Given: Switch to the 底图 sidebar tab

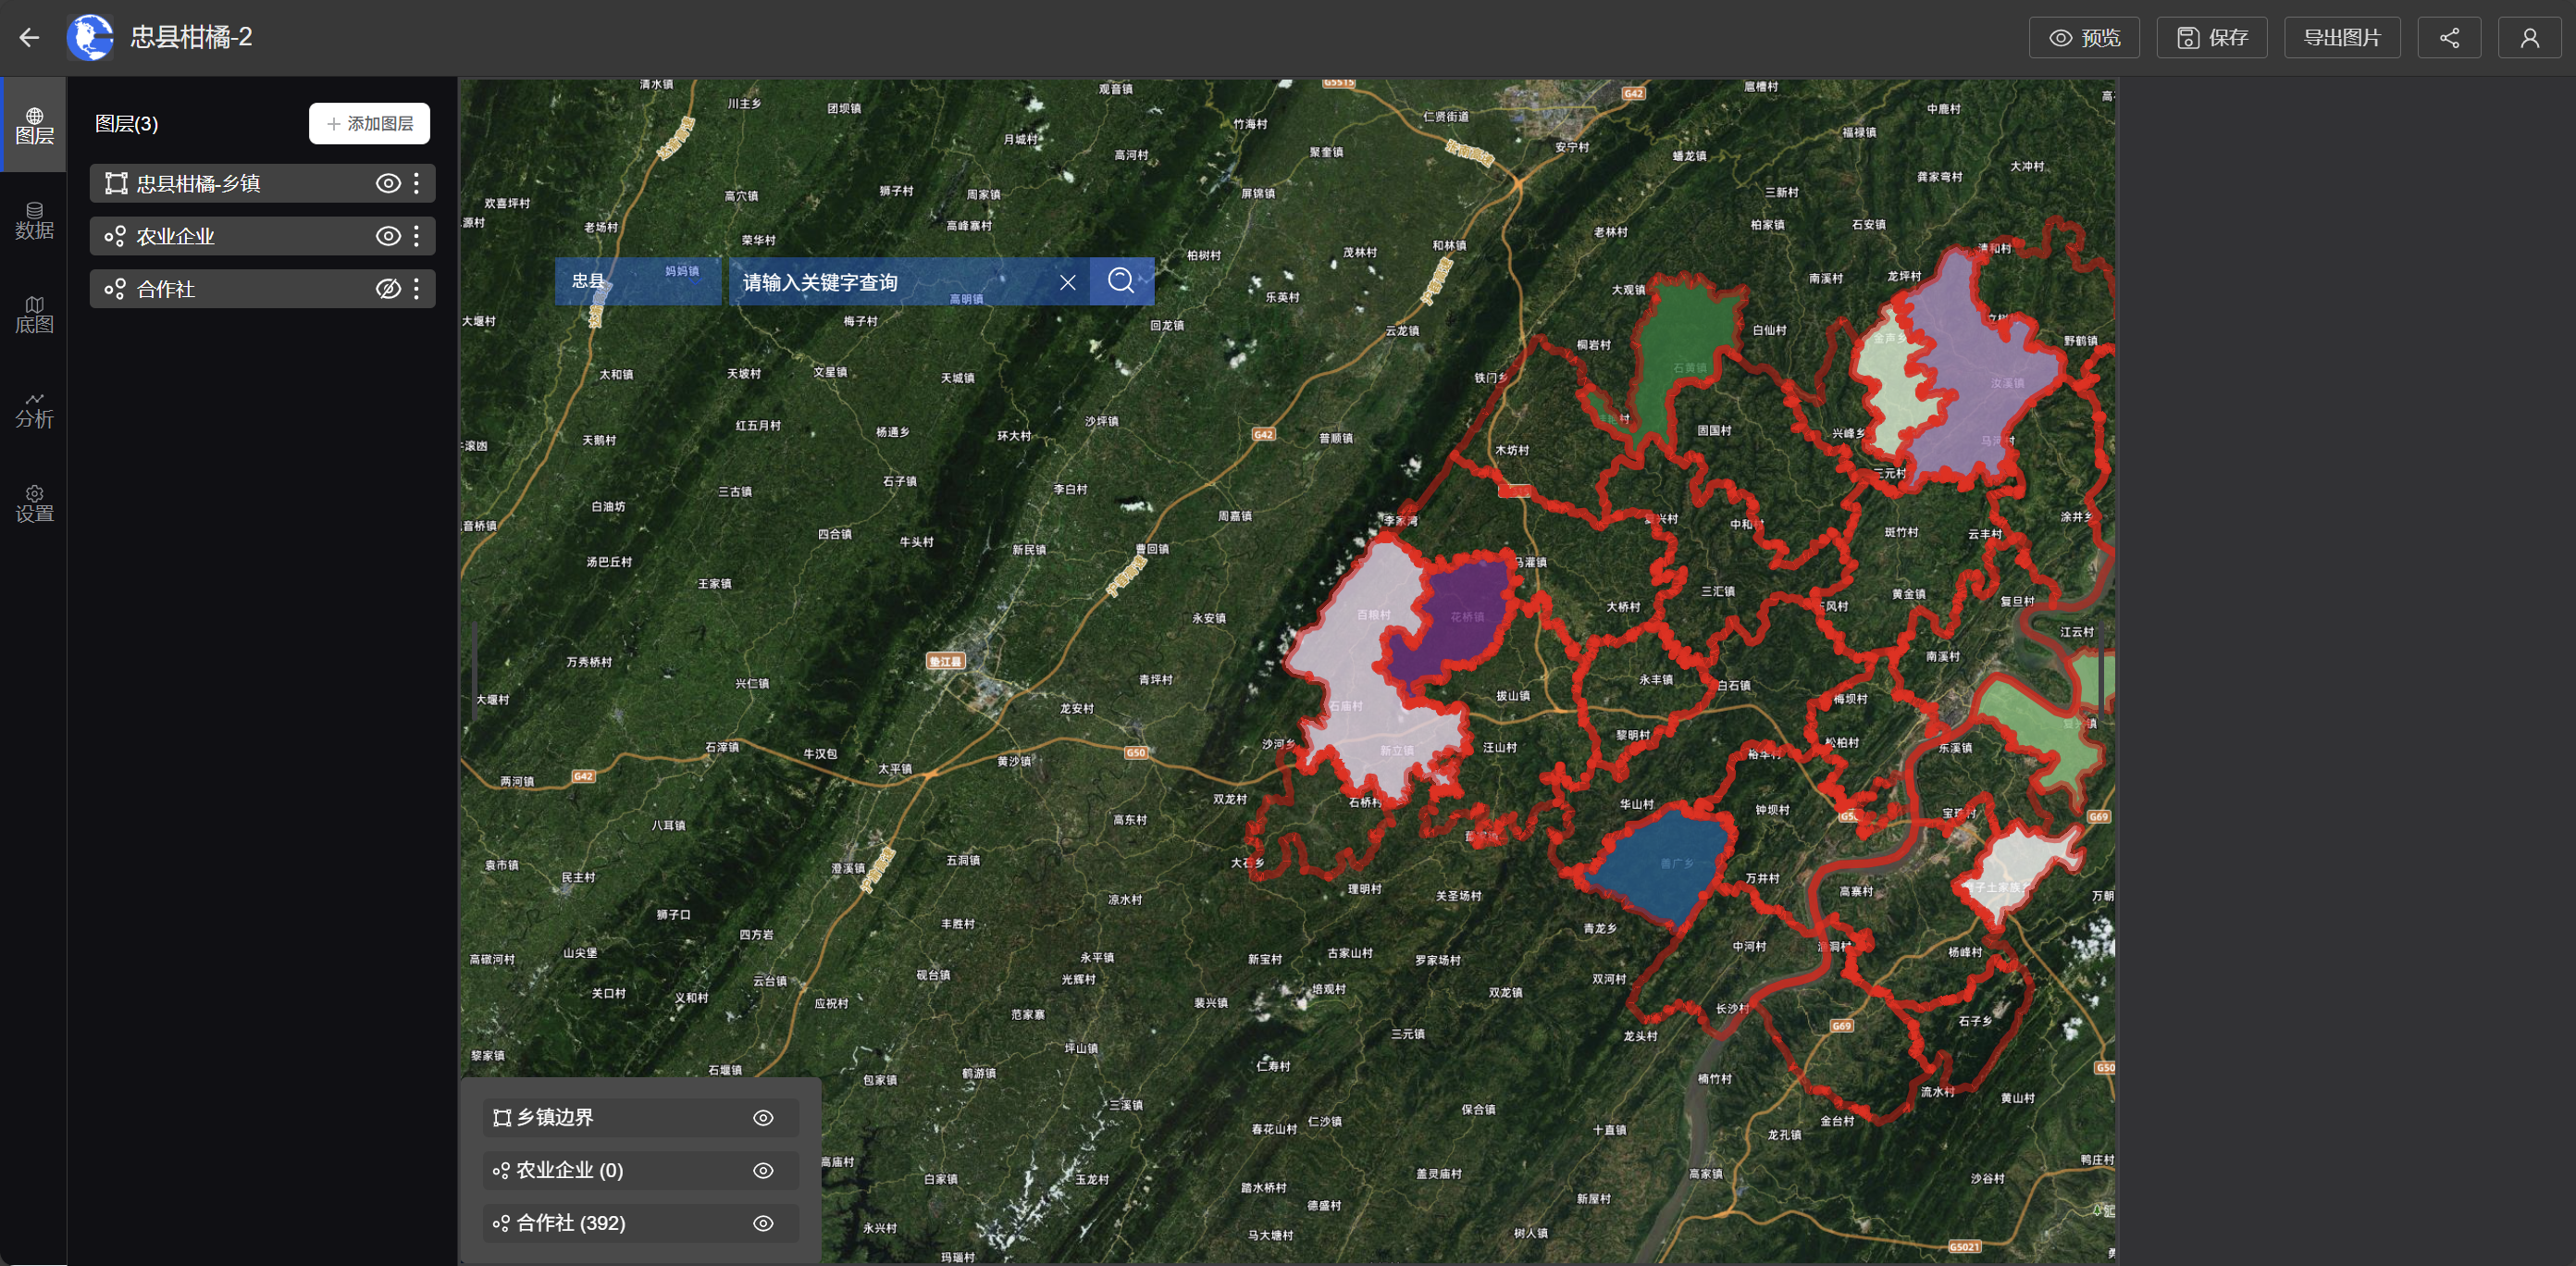Looking at the screenshot, I should pos(34,314).
